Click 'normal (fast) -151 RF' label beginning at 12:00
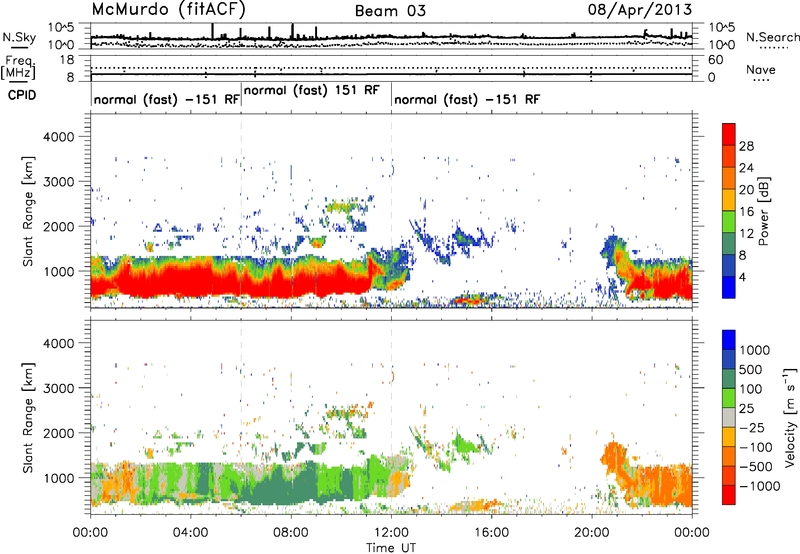This screenshot has height=554, width=800. coord(467,99)
